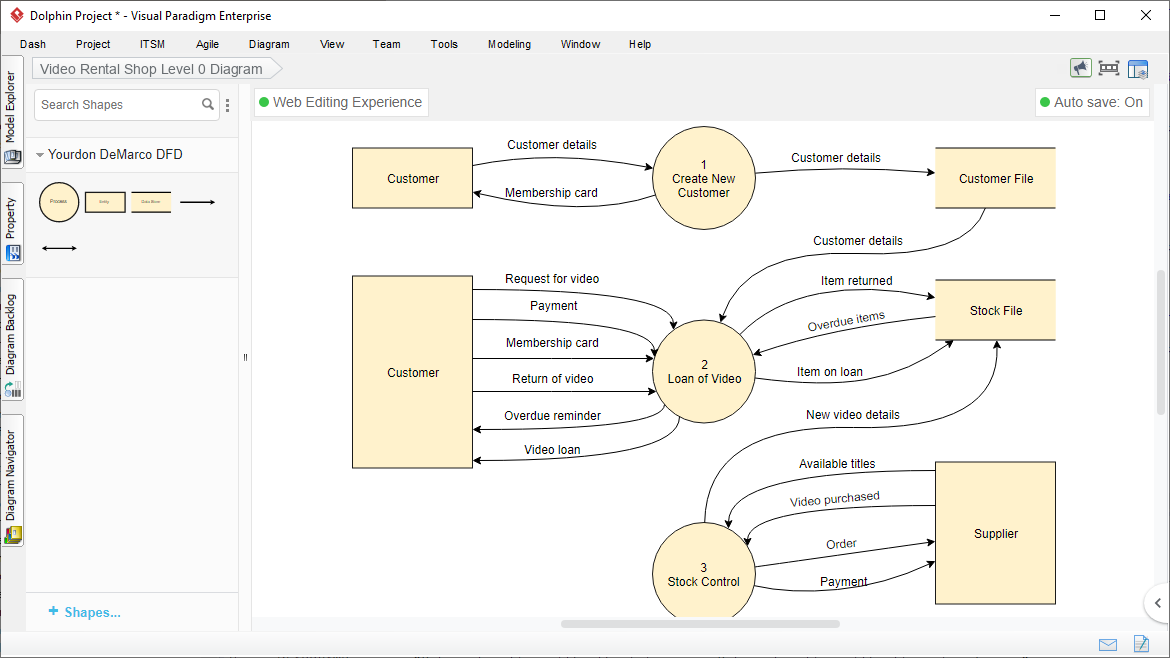Click the fit-to-screen frame icon
The height and width of the screenshot is (658, 1170).
click(1108, 68)
